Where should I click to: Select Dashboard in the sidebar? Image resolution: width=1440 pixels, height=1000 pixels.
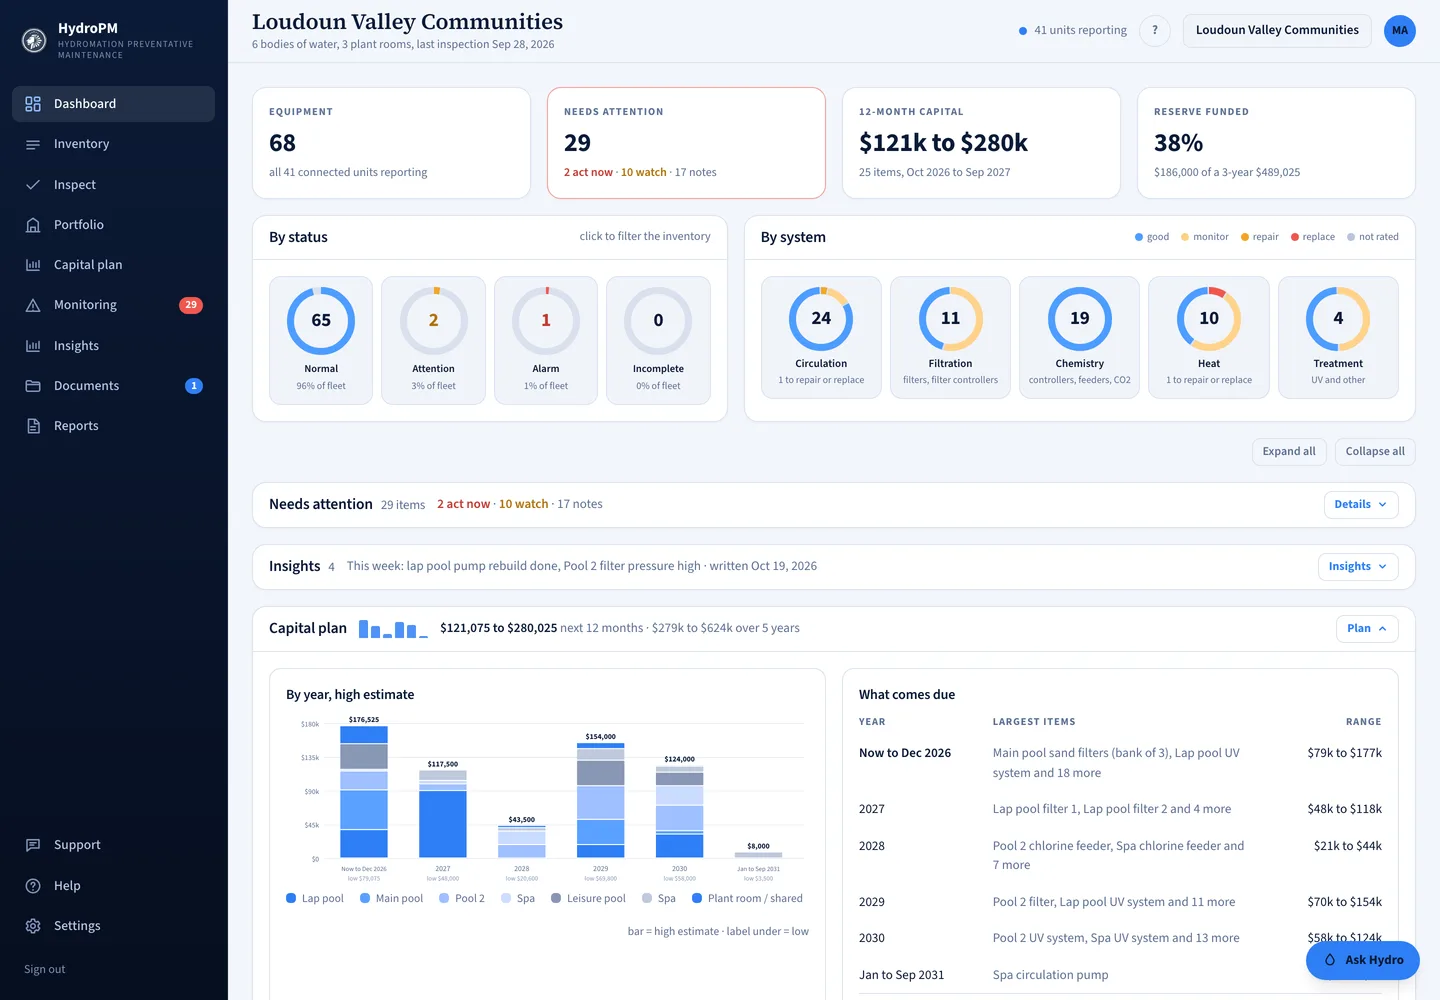point(113,104)
